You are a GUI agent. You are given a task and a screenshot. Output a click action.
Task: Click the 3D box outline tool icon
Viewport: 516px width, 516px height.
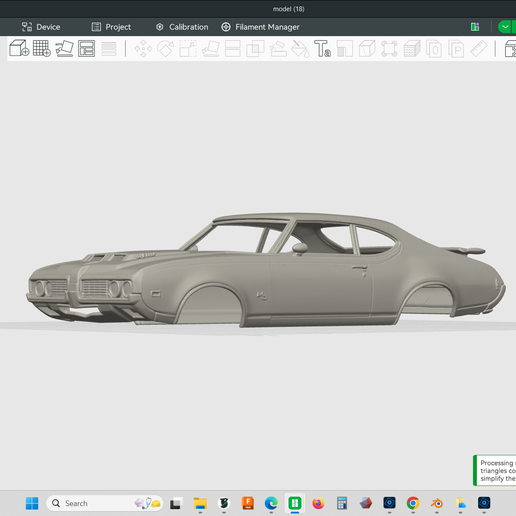(x=367, y=49)
